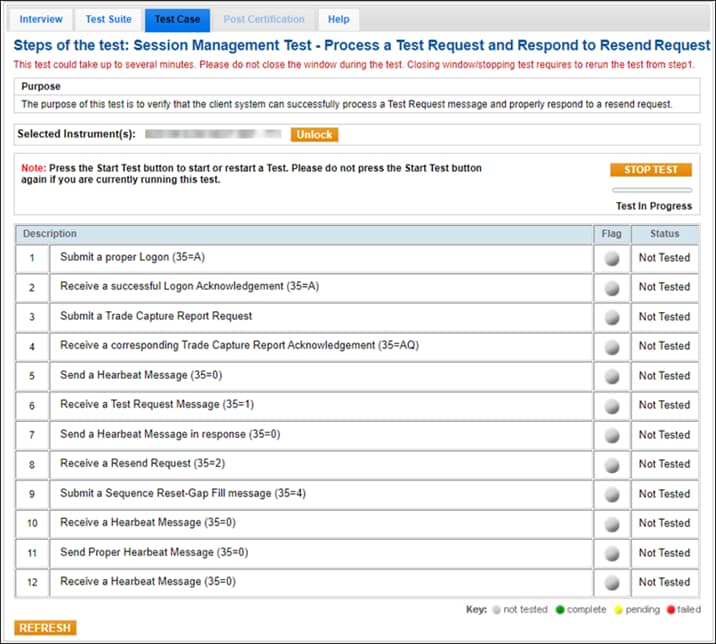Open the Interview tab

[x=41, y=19]
